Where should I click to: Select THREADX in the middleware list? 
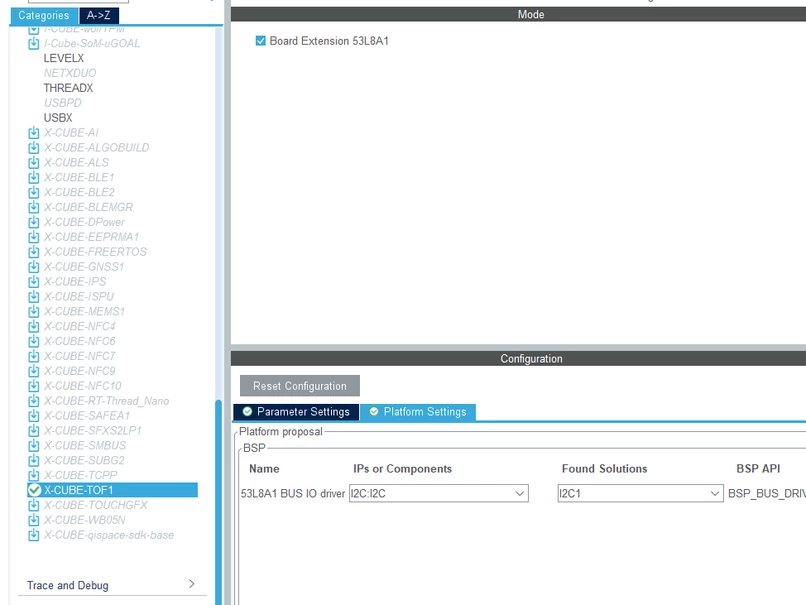(x=68, y=88)
